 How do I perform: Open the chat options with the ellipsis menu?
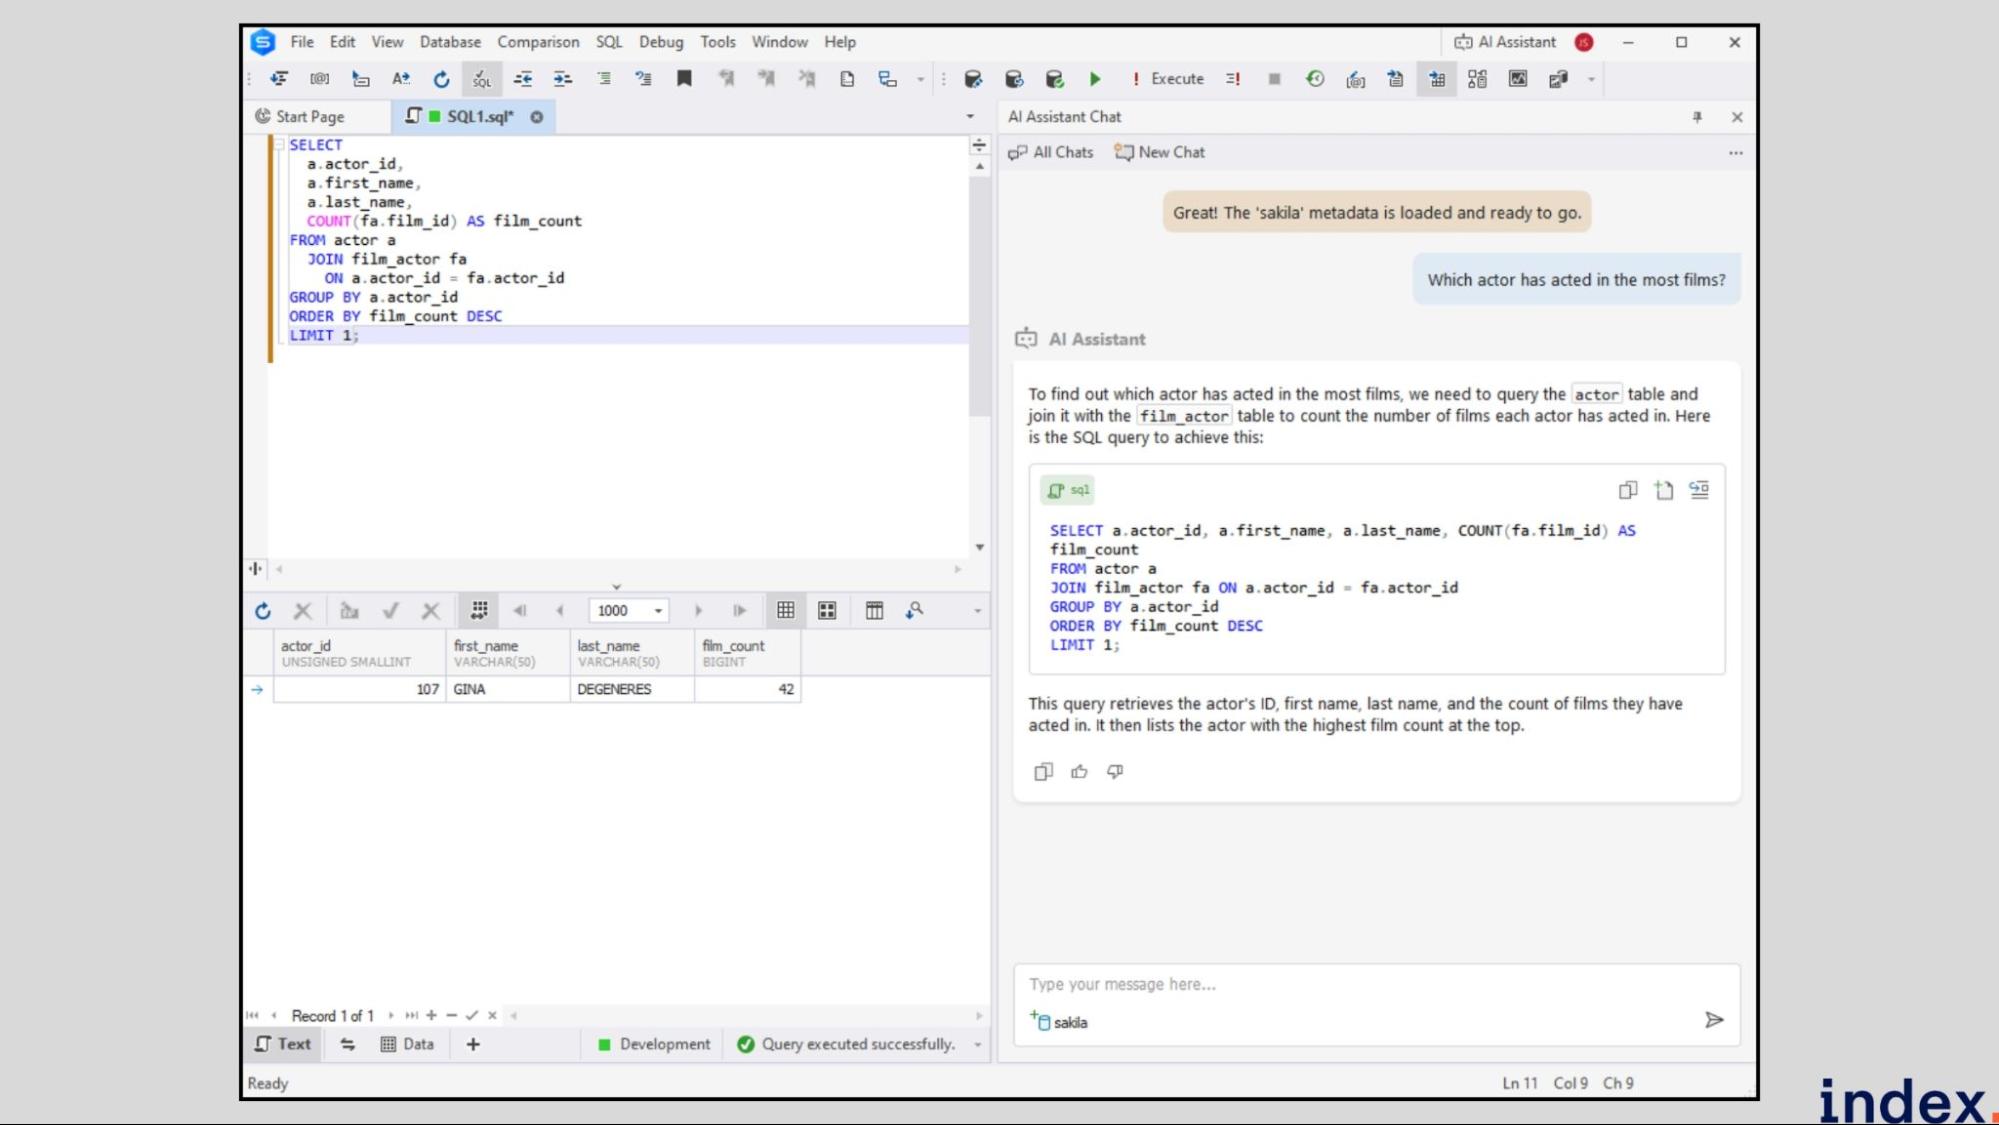[x=1735, y=152]
